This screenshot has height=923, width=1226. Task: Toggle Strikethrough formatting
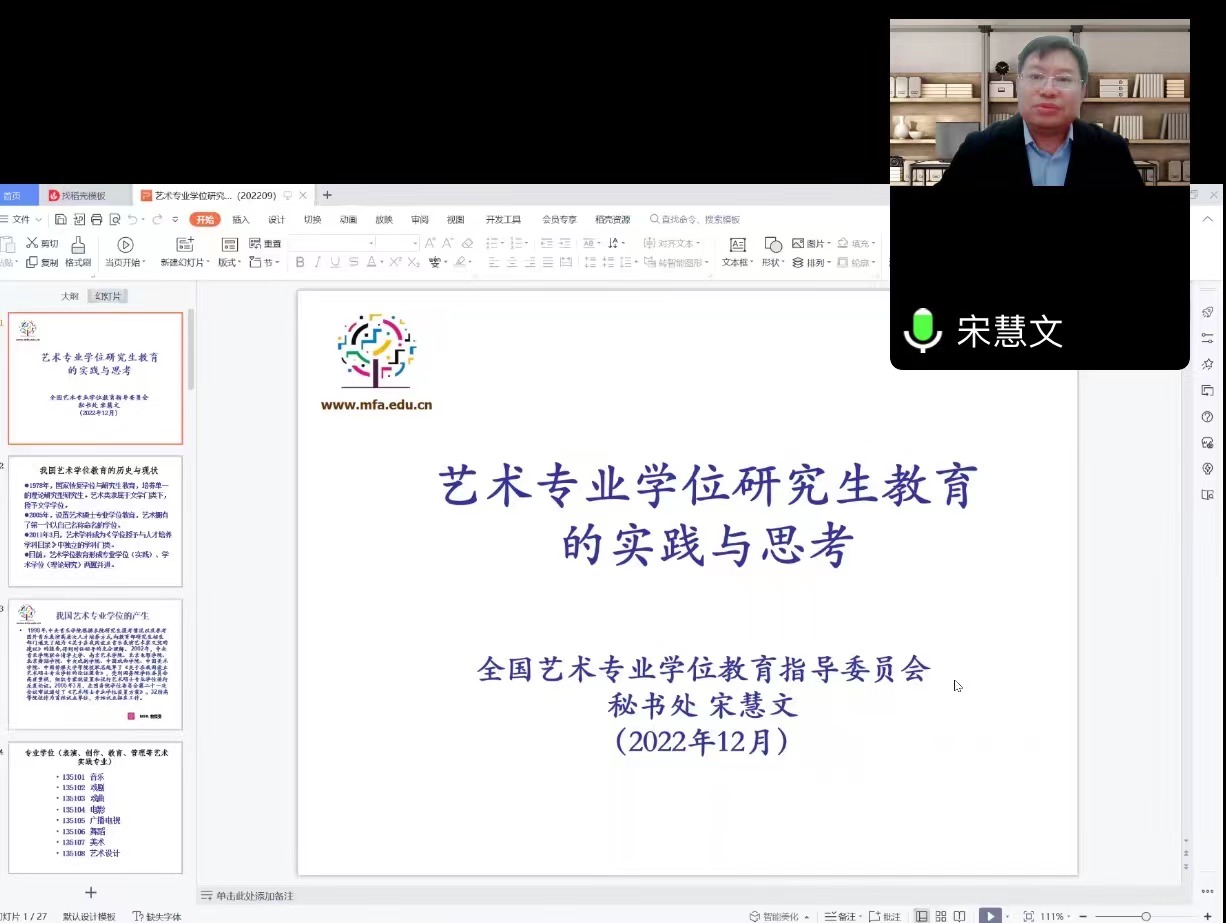click(x=353, y=262)
